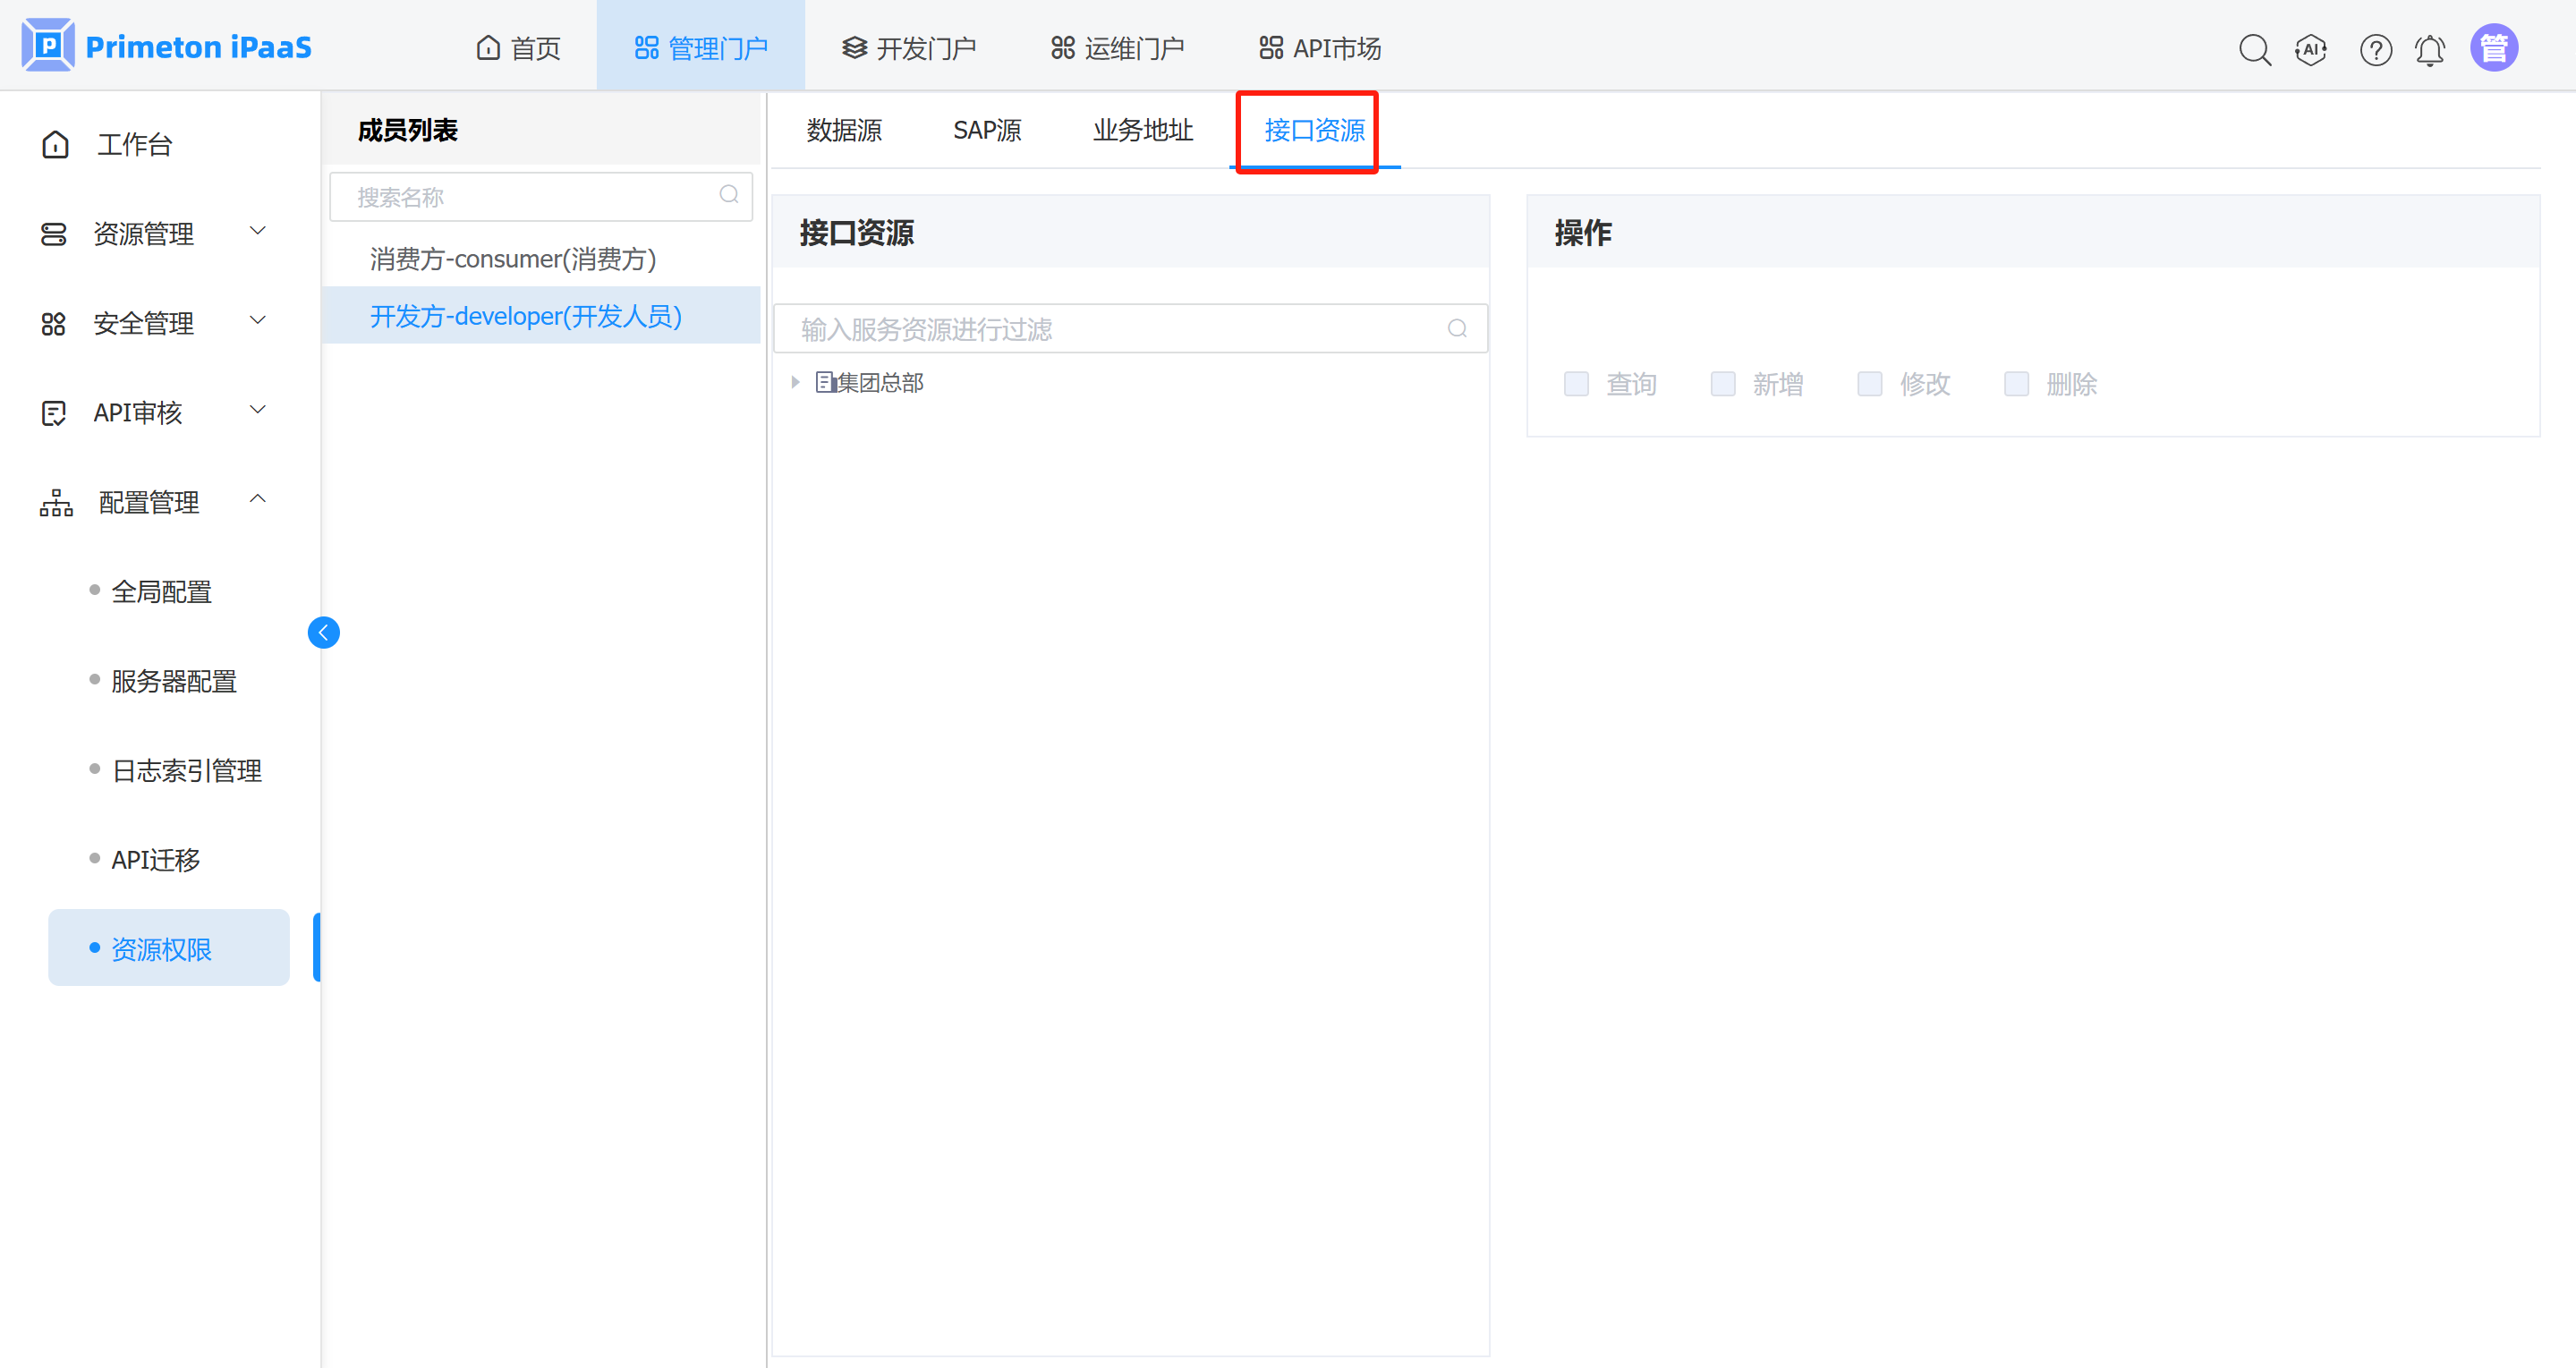Check the 查询 permission checkbox

1576,384
